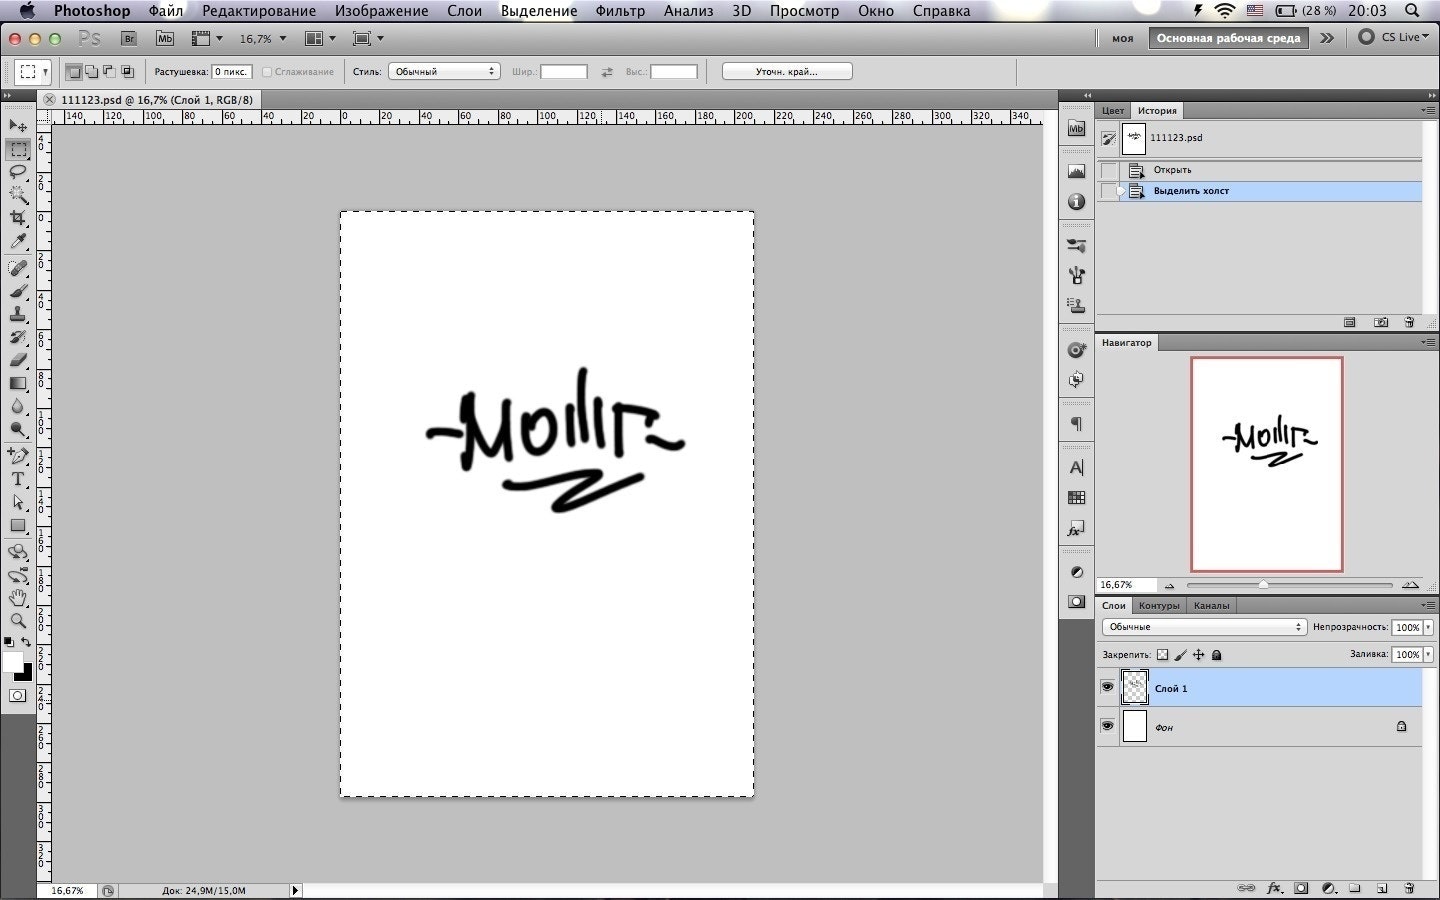The width and height of the screenshot is (1440, 900).
Task: Open the Фильтр menu
Action: pos(619,11)
